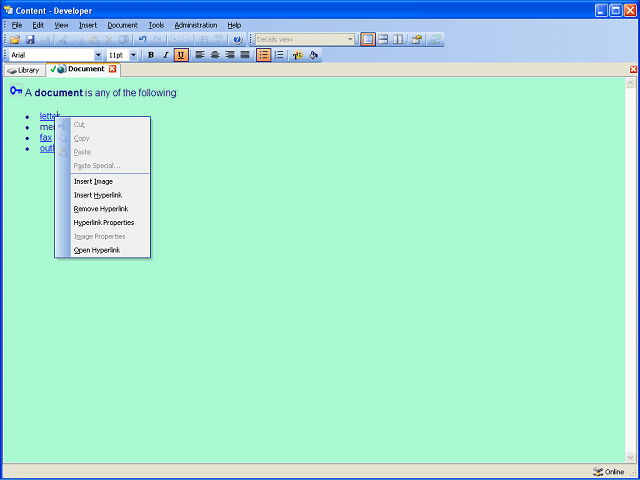Image resolution: width=640 pixels, height=480 pixels.
Task: Open the 11pt font size dropdown
Action: coord(133,55)
